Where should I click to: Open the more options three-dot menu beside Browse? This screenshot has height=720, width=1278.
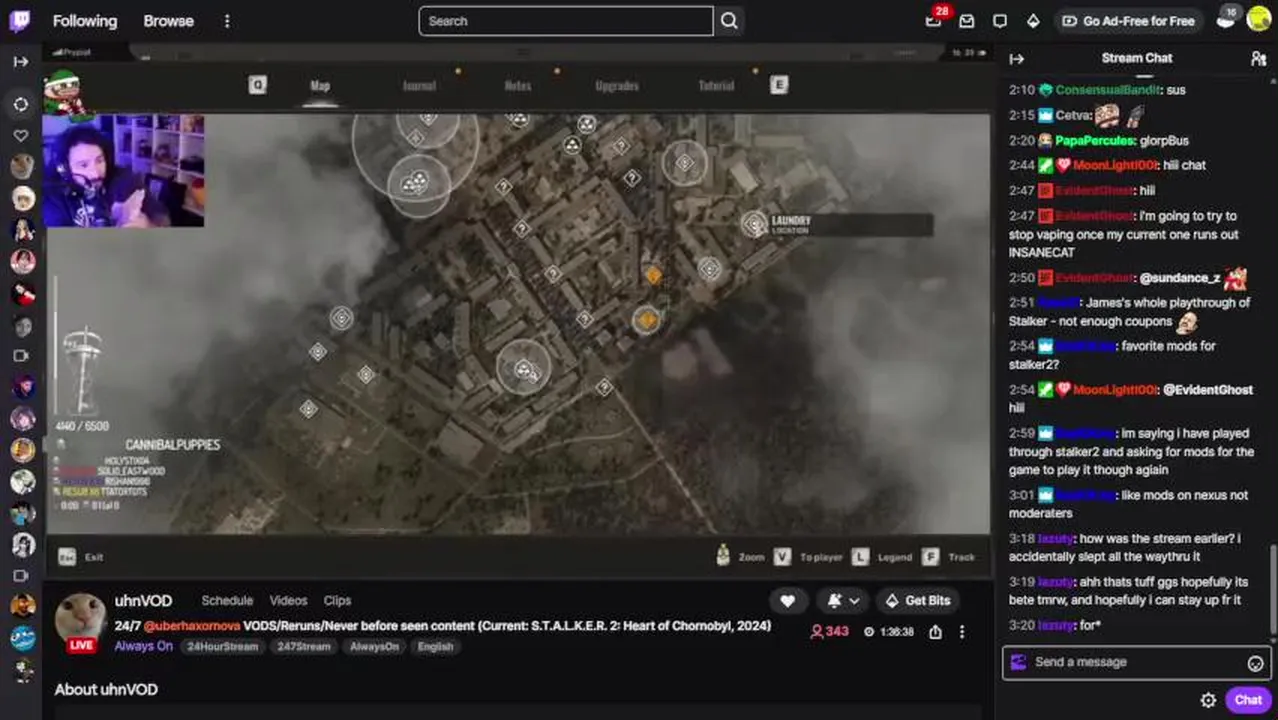click(227, 21)
